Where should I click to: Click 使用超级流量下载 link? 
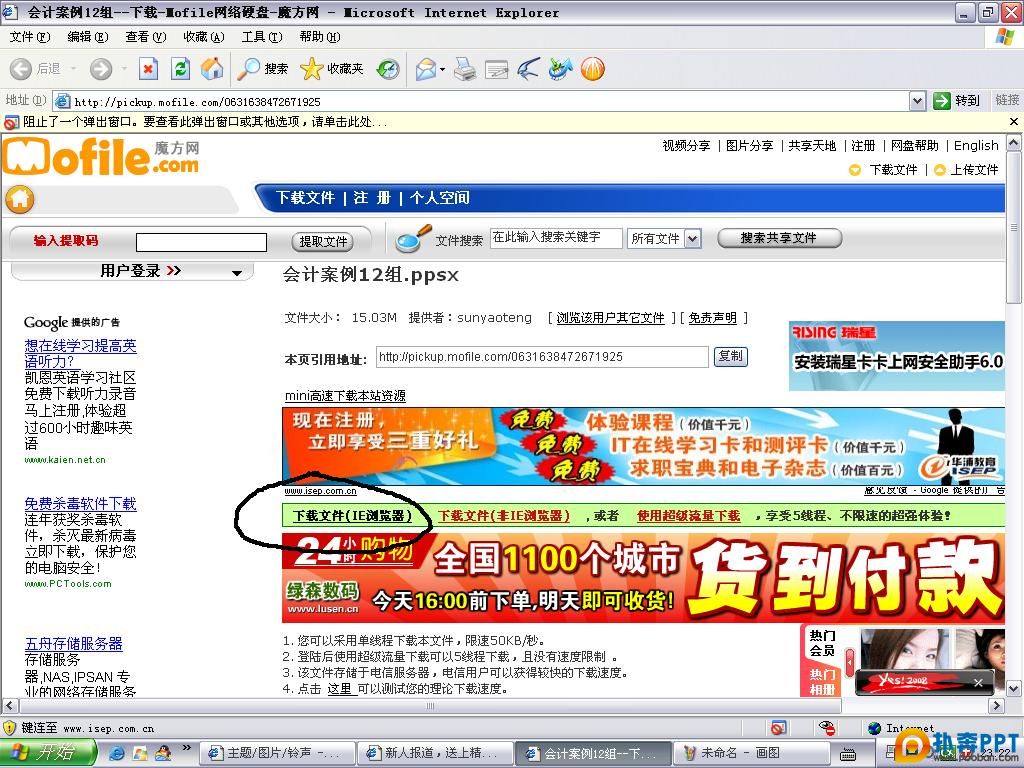point(689,516)
